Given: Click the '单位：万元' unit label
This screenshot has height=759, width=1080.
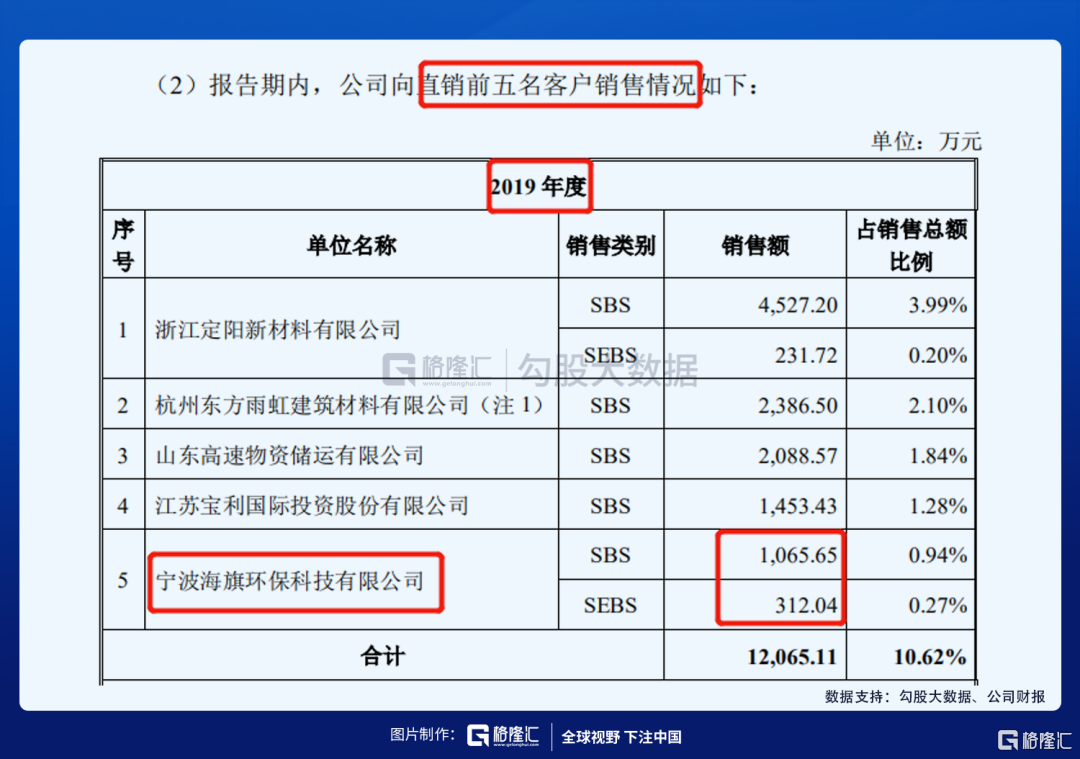Looking at the screenshot, I should pyautogui.click(x=926, y=141).
